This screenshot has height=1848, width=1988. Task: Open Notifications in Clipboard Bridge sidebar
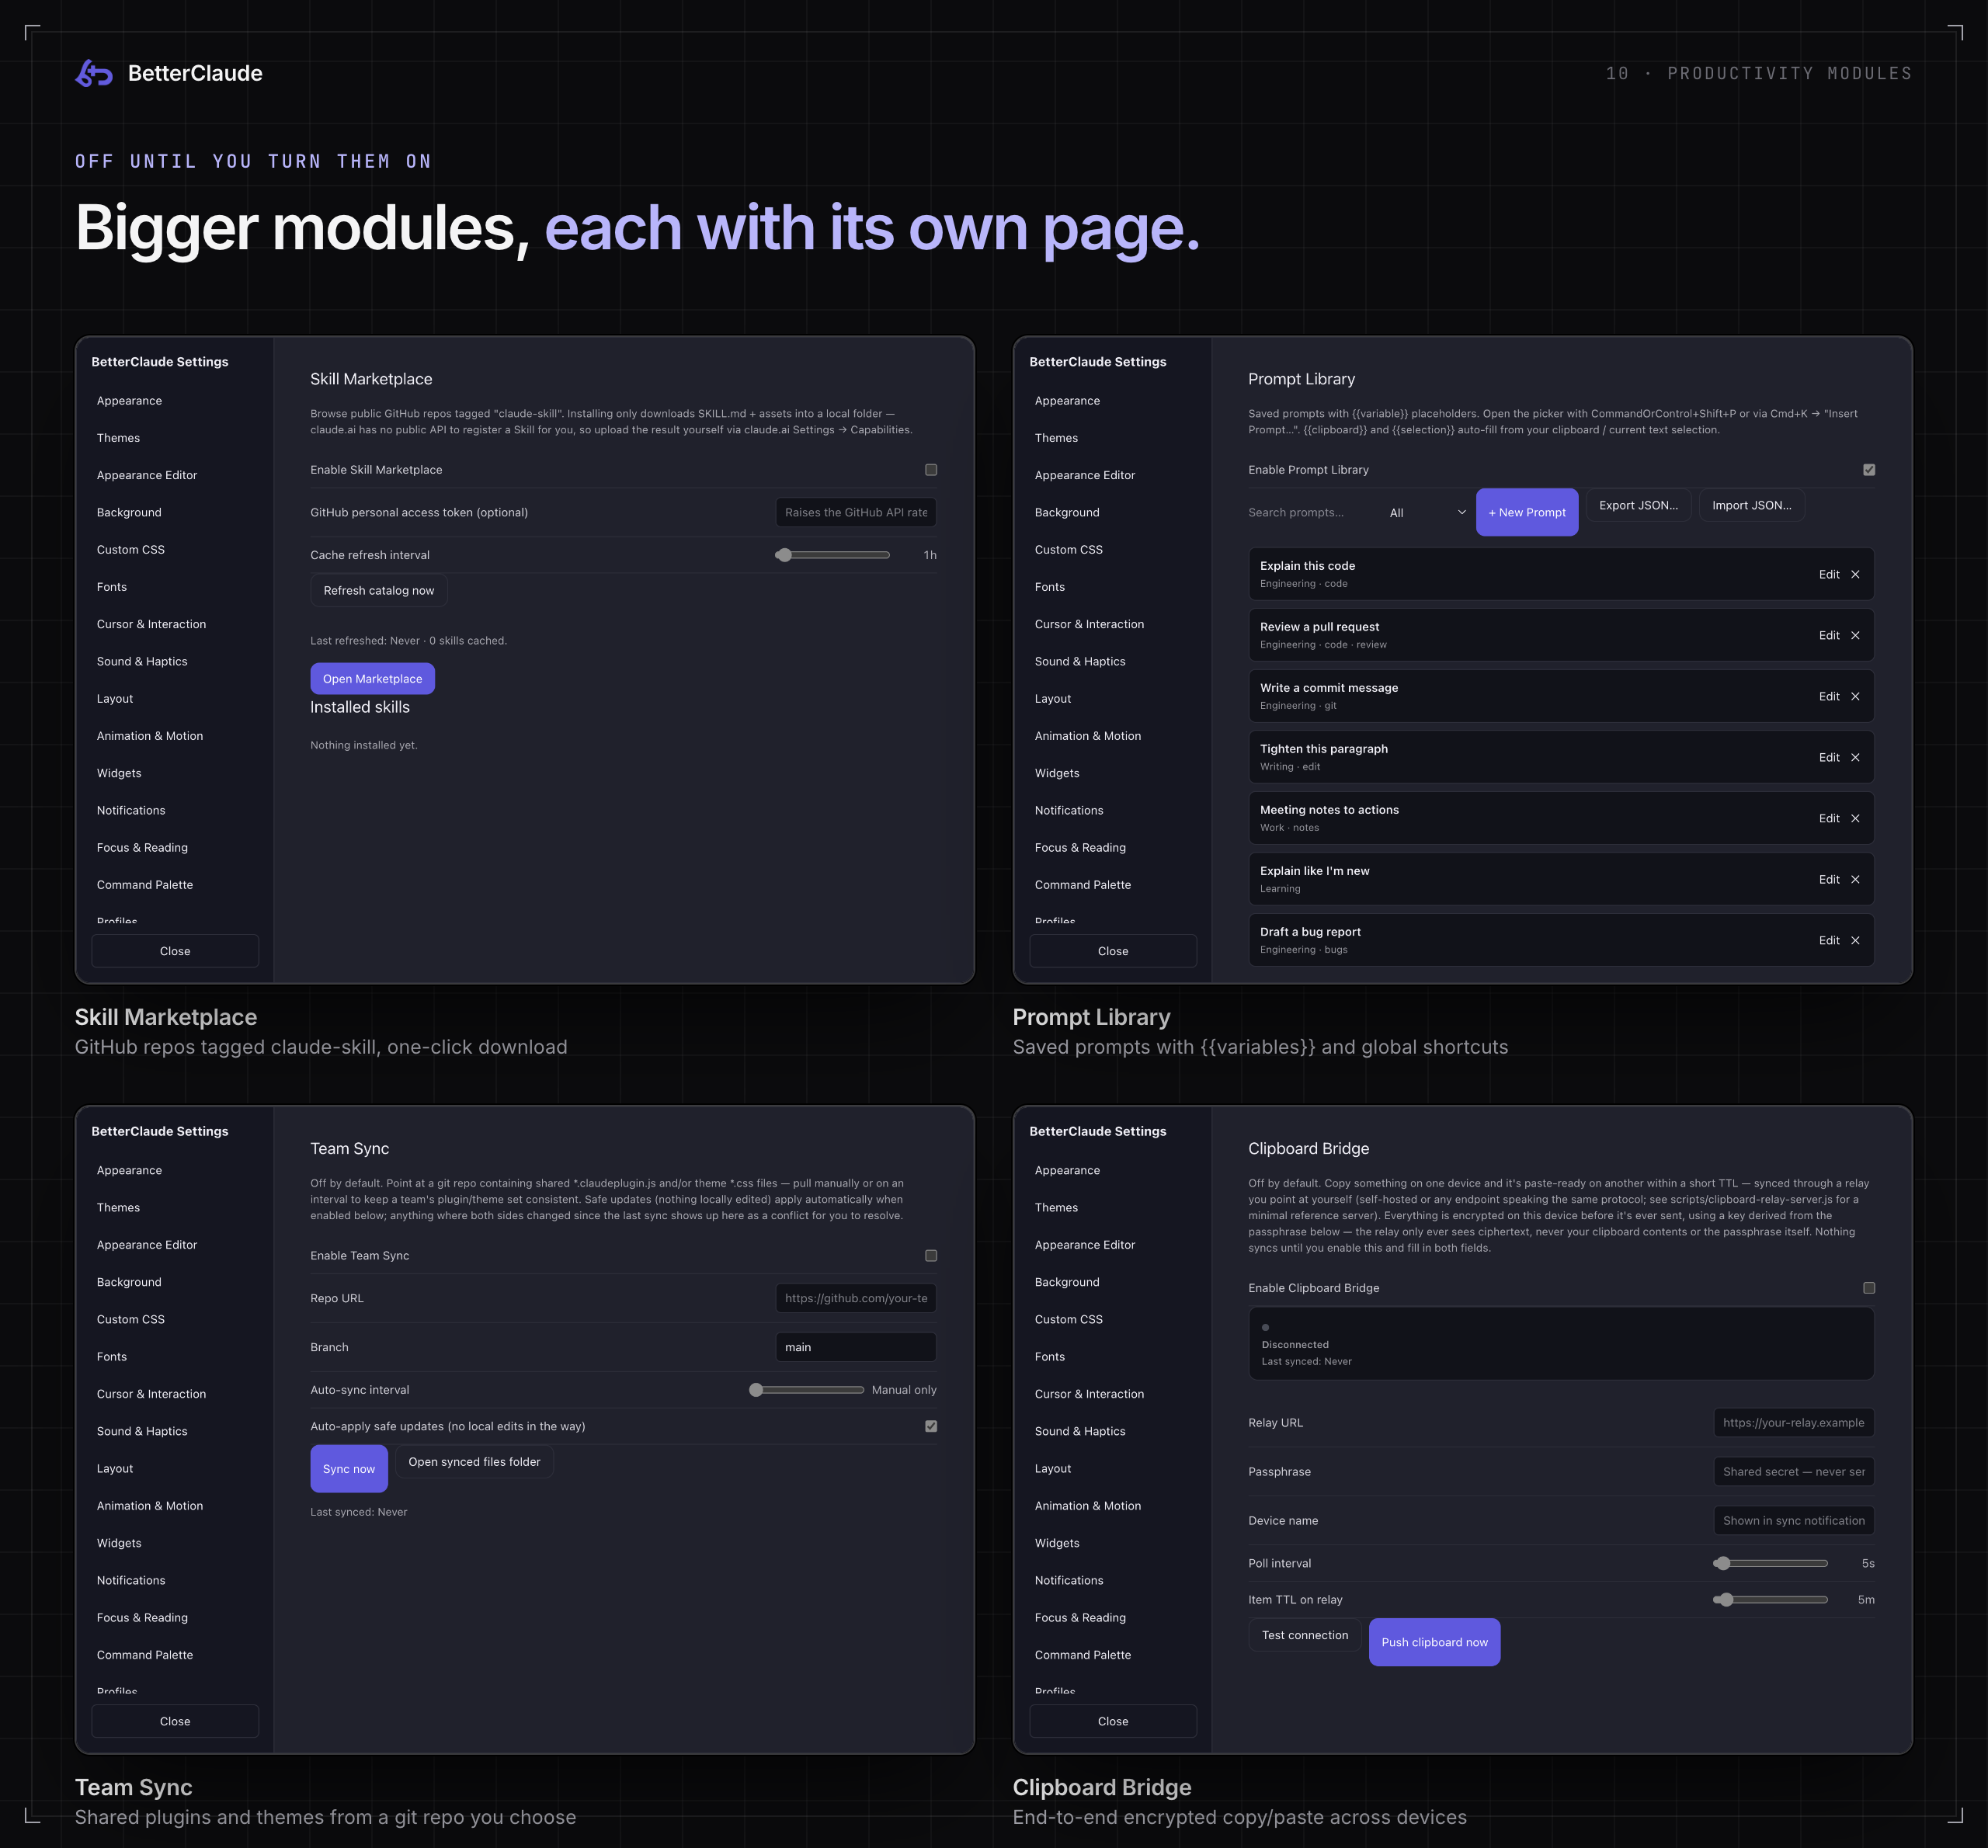tap(1069, 1581)
